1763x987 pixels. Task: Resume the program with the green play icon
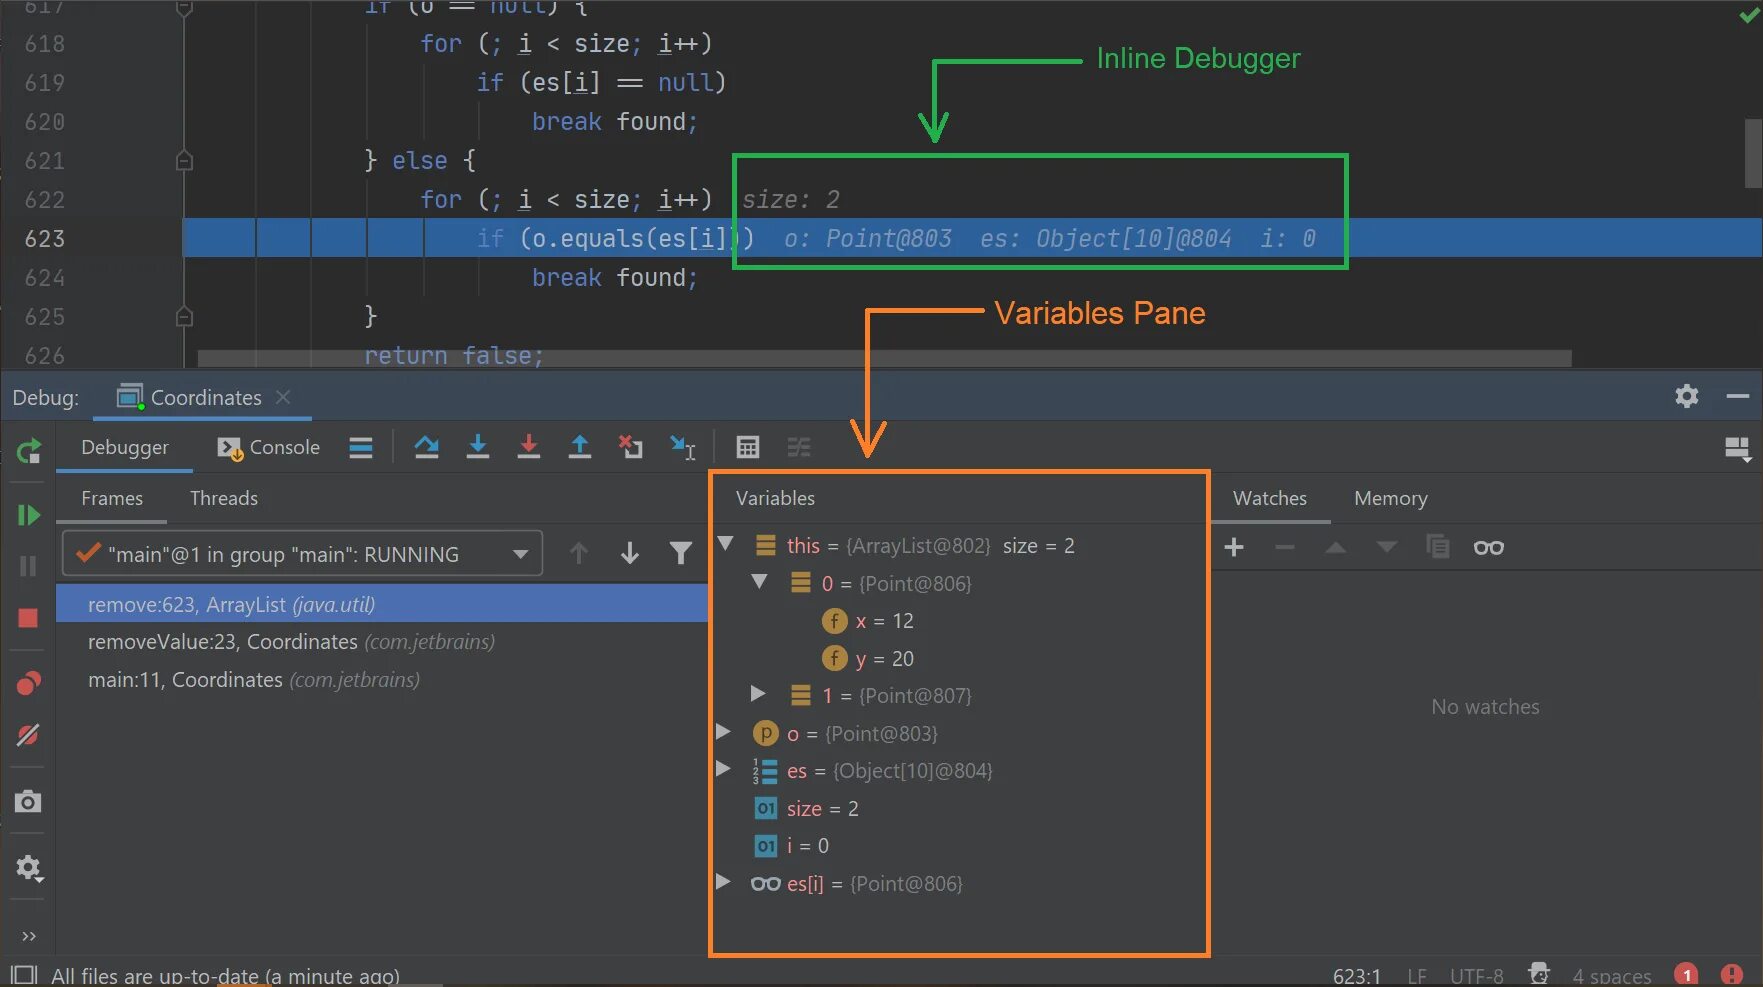click(x=27, y=515)
